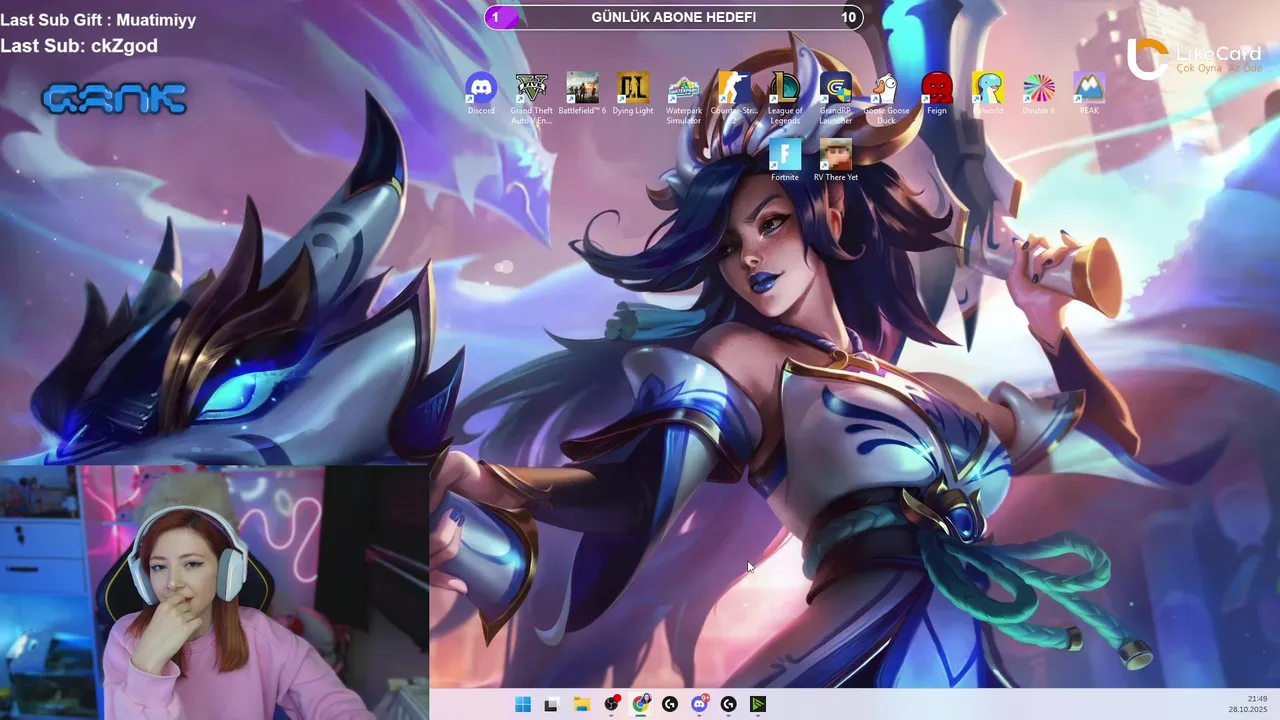
Task: Click the "Last Sub: ckZgod" text
Action: [x=79, y=46]
